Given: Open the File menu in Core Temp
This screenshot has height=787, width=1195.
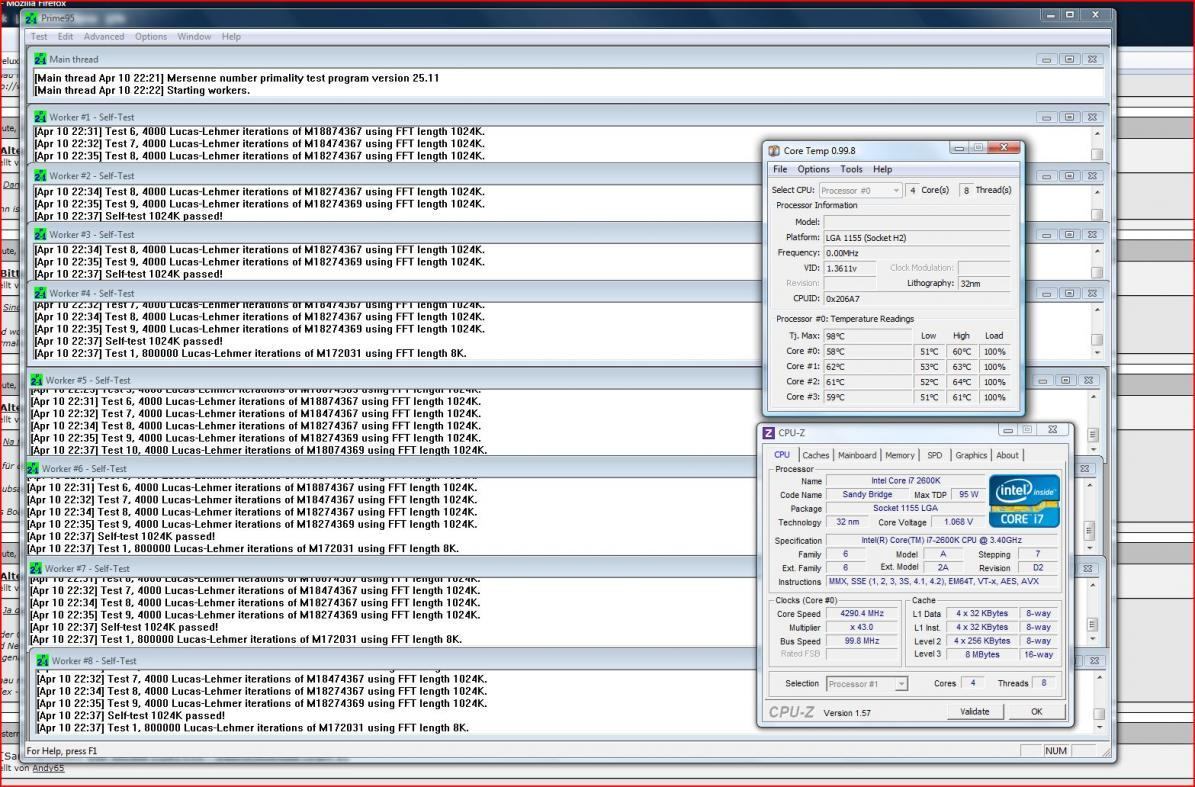Looking at the screenshot, I should pos(780,169).
